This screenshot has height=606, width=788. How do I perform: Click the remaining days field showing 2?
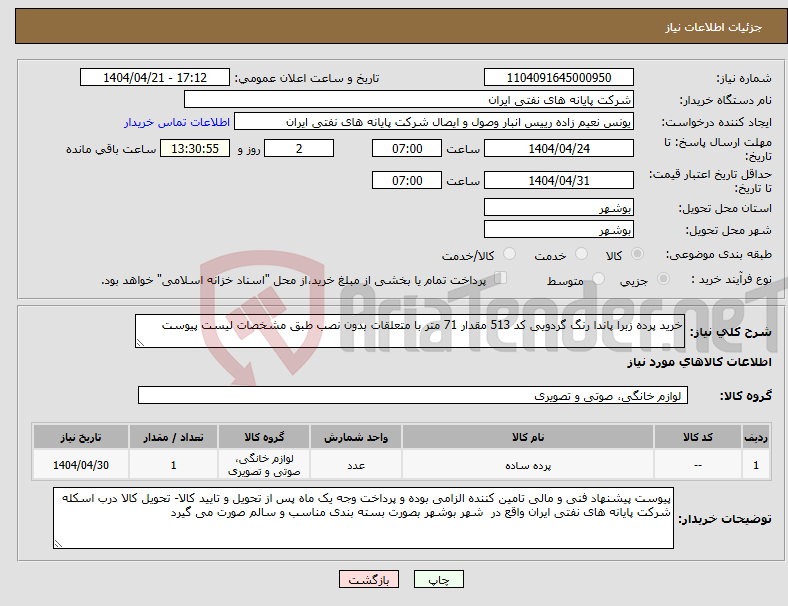coord(299,148)
